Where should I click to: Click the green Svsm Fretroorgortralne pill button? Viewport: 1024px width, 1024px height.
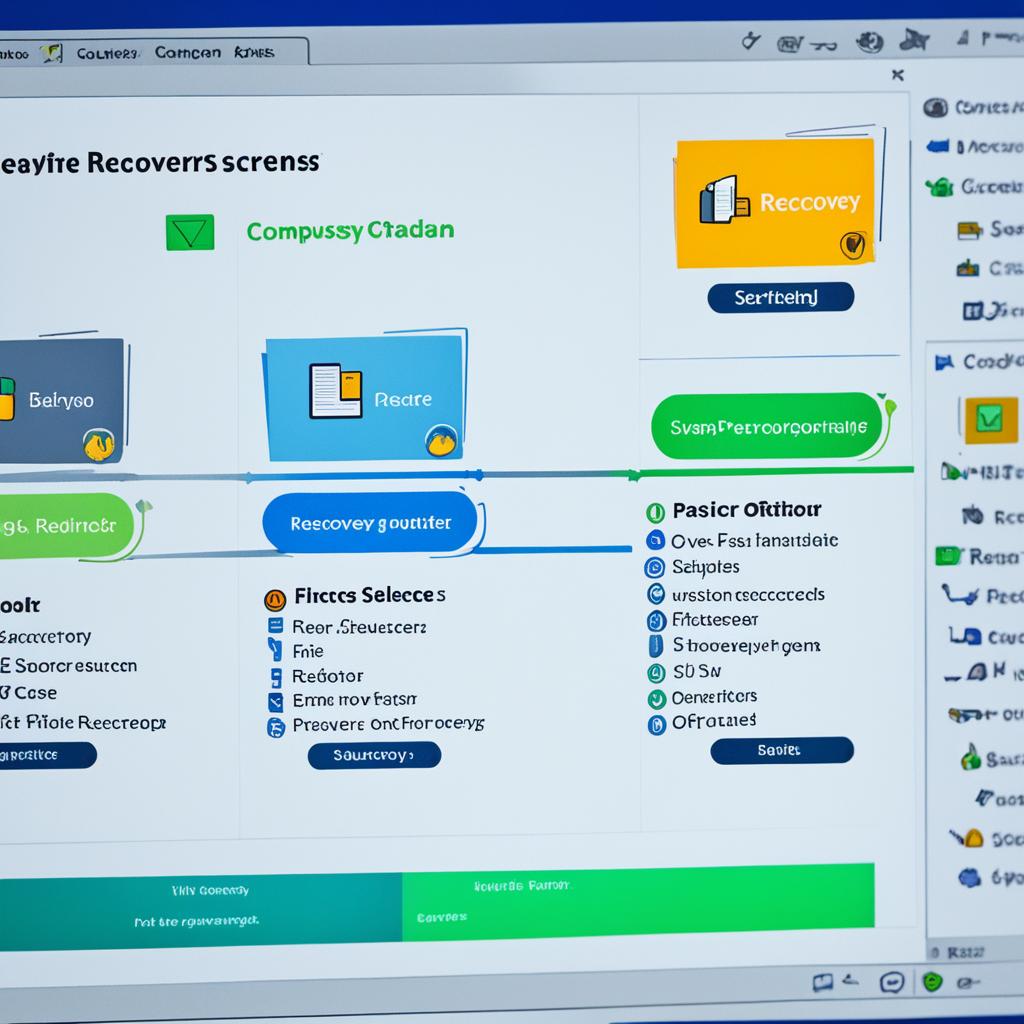click(767, 426)
